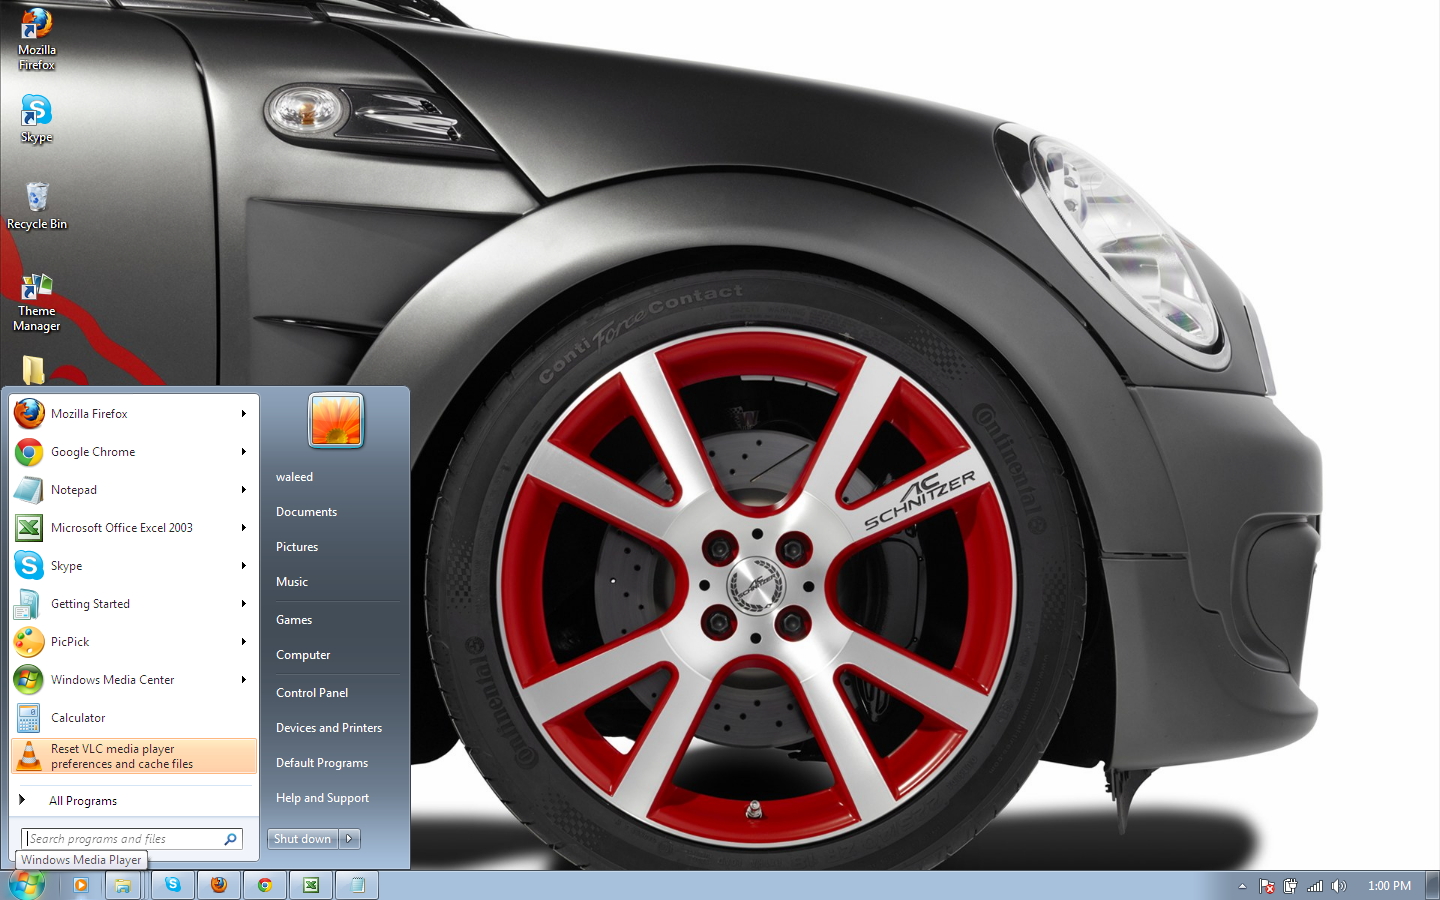This screenshot has height=900, width=1440.
Task: Click the user account picture in the Start menu
Action: pos(336,420)
